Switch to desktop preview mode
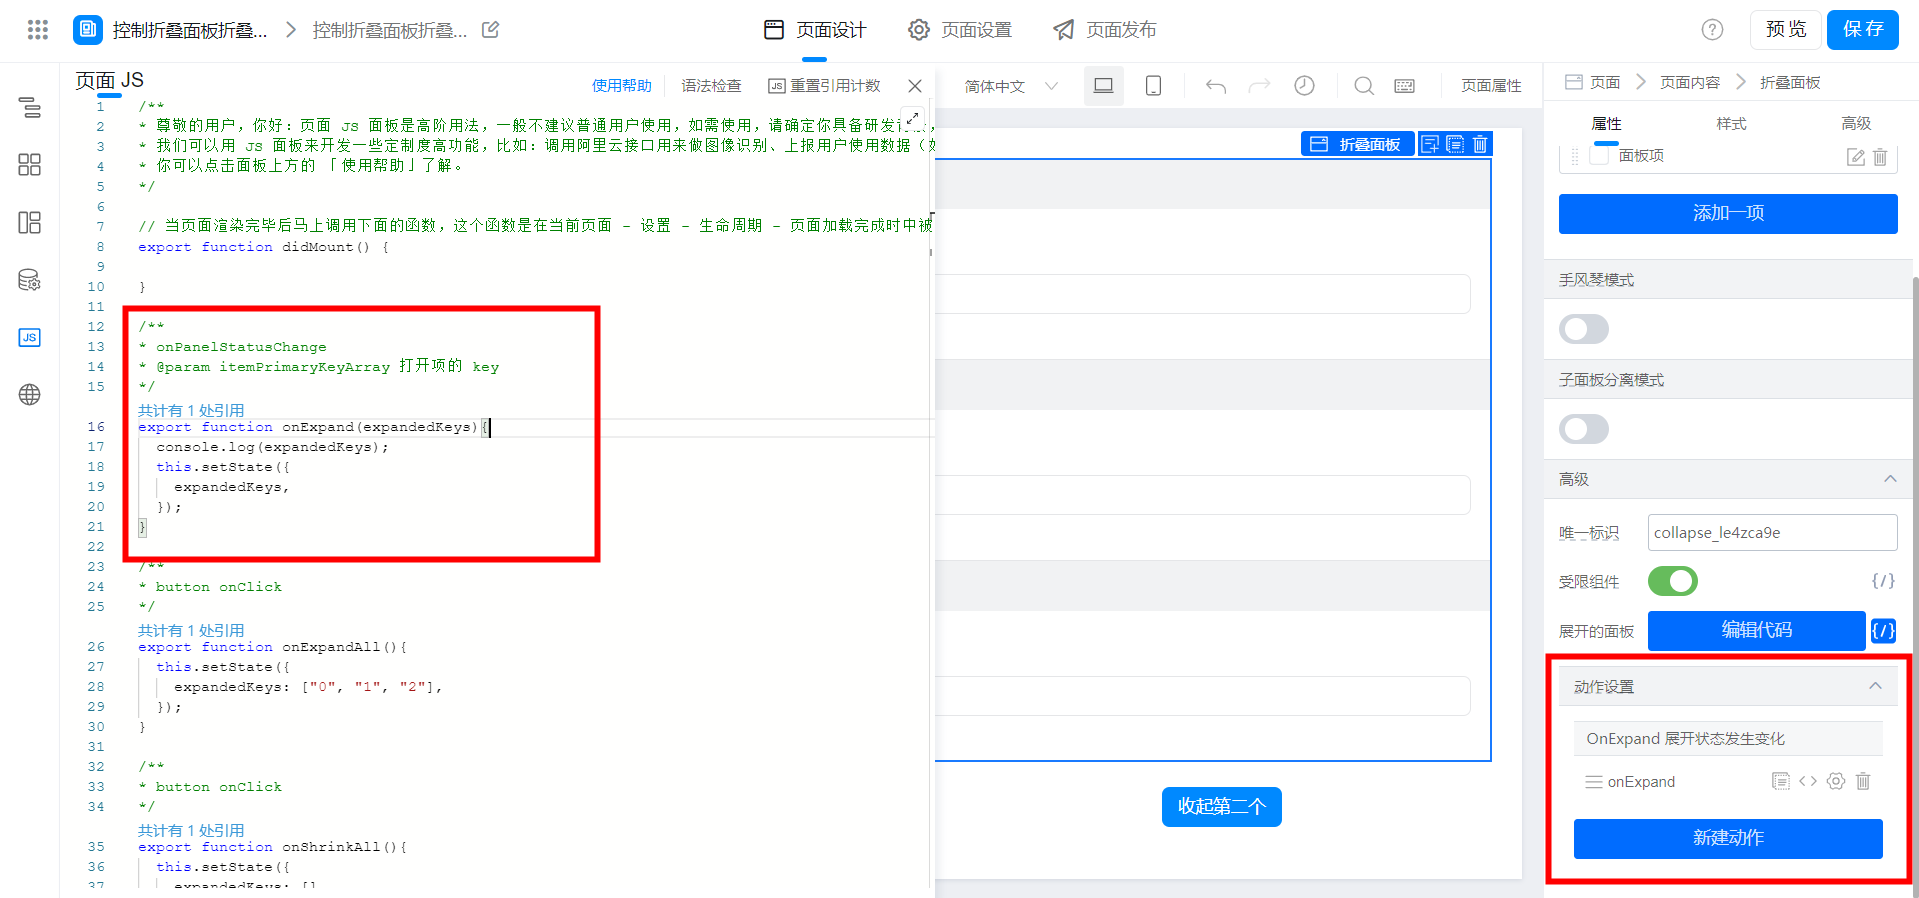 pos(1103,86)
